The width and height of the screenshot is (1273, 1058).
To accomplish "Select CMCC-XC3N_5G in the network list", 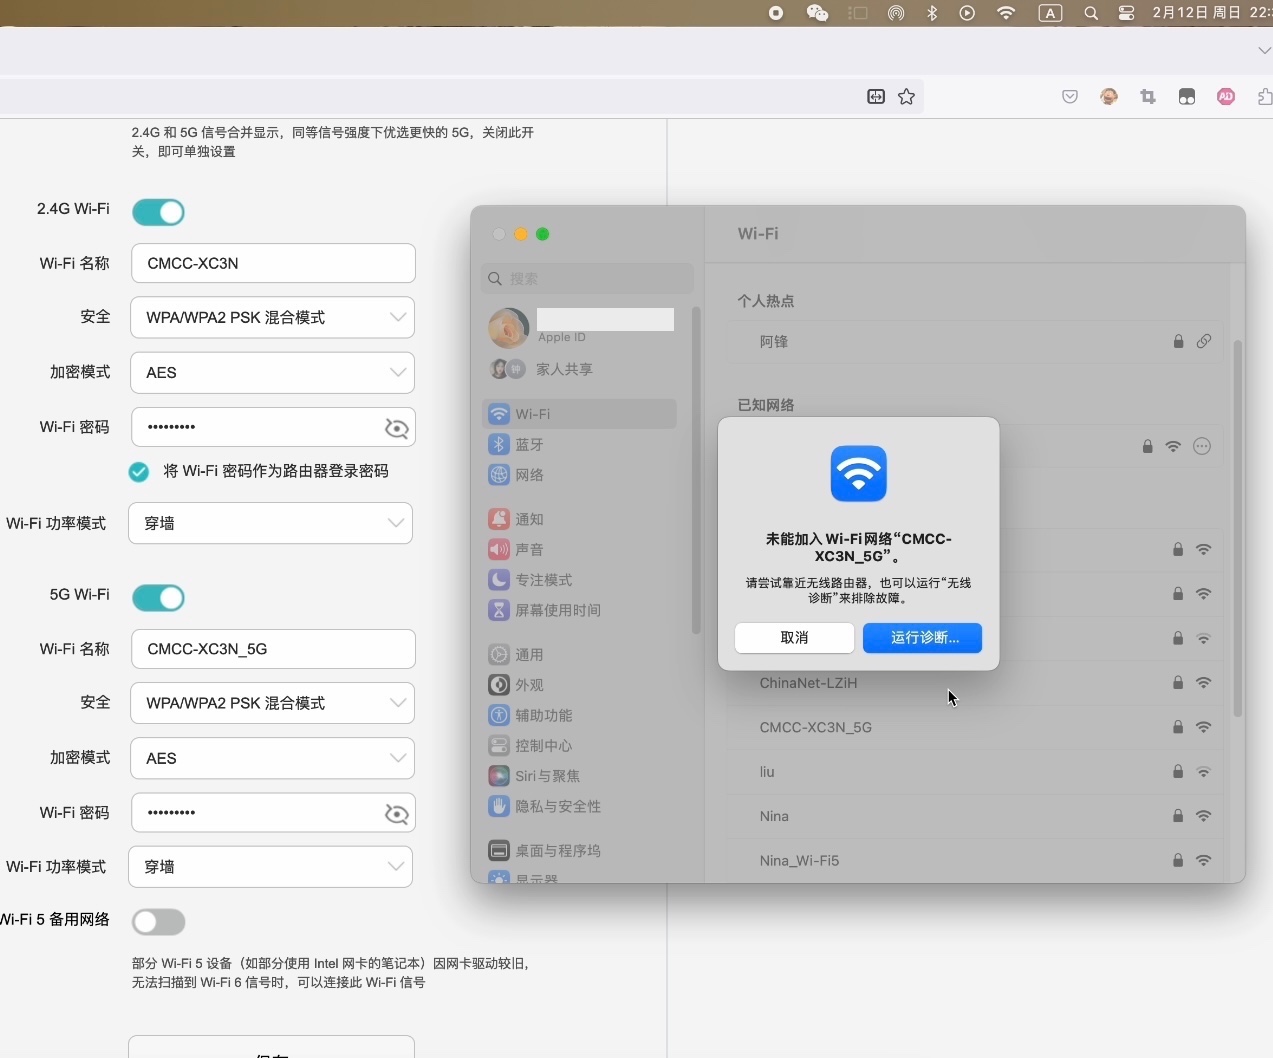I will 975,727.
